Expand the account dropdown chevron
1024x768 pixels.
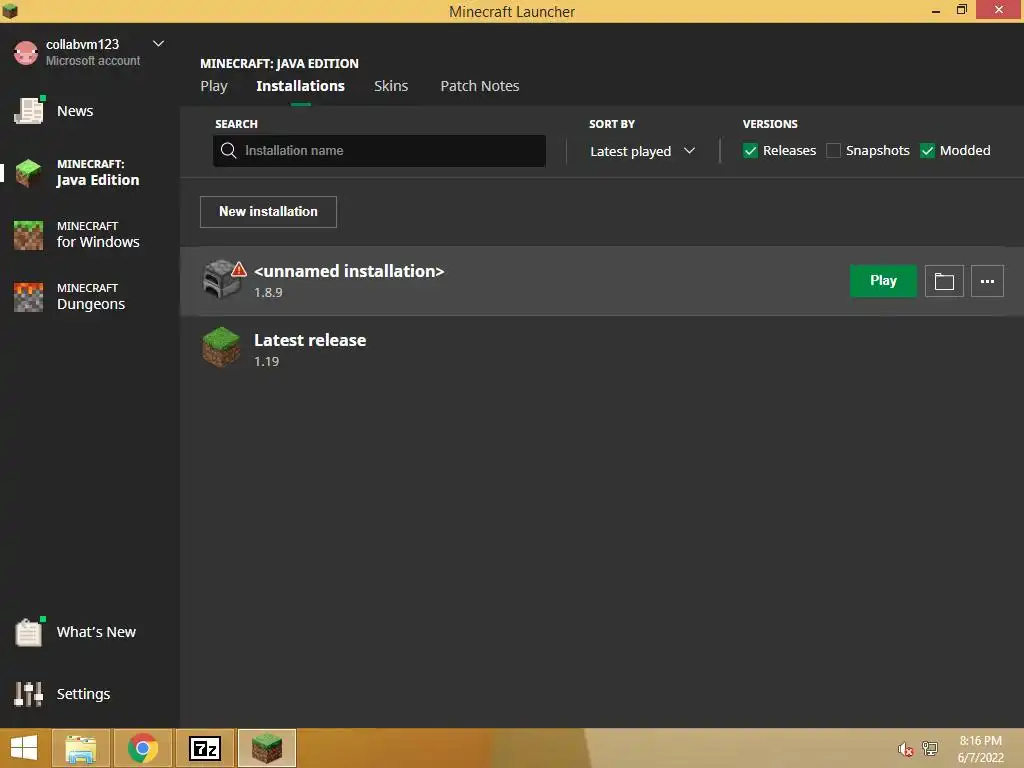pyautogui.click(x=158, y=44)
